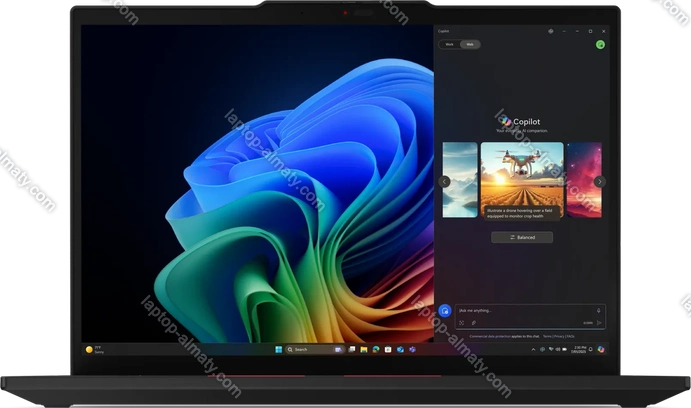The height and width of the screenshot is (408, 691).
Task: Click the Copilot plugins icon in title bar
Action: coord(551,31)
